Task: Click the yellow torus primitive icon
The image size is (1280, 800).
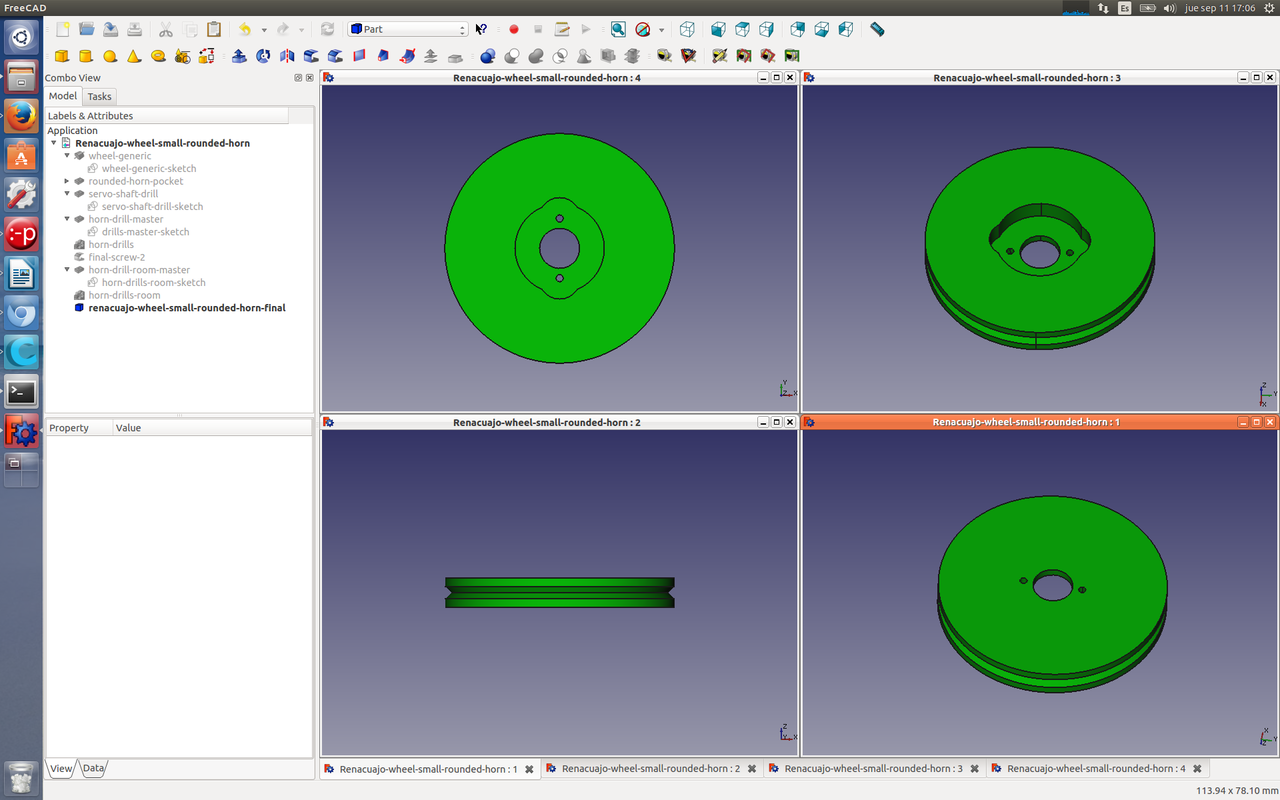Action: 158,56
